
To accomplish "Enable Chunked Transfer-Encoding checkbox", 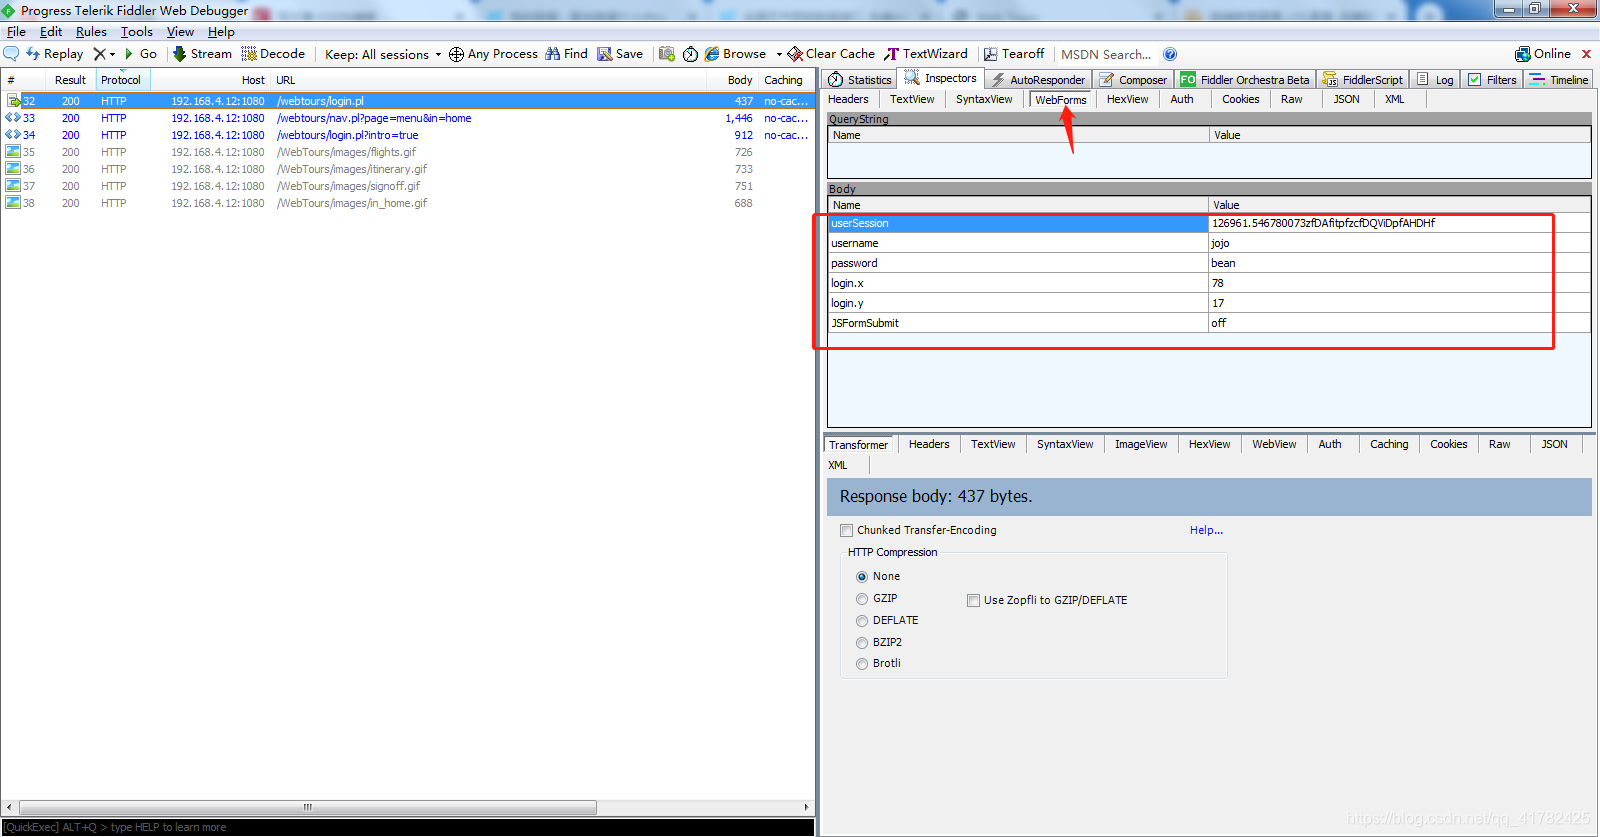I will coord(847,530).
